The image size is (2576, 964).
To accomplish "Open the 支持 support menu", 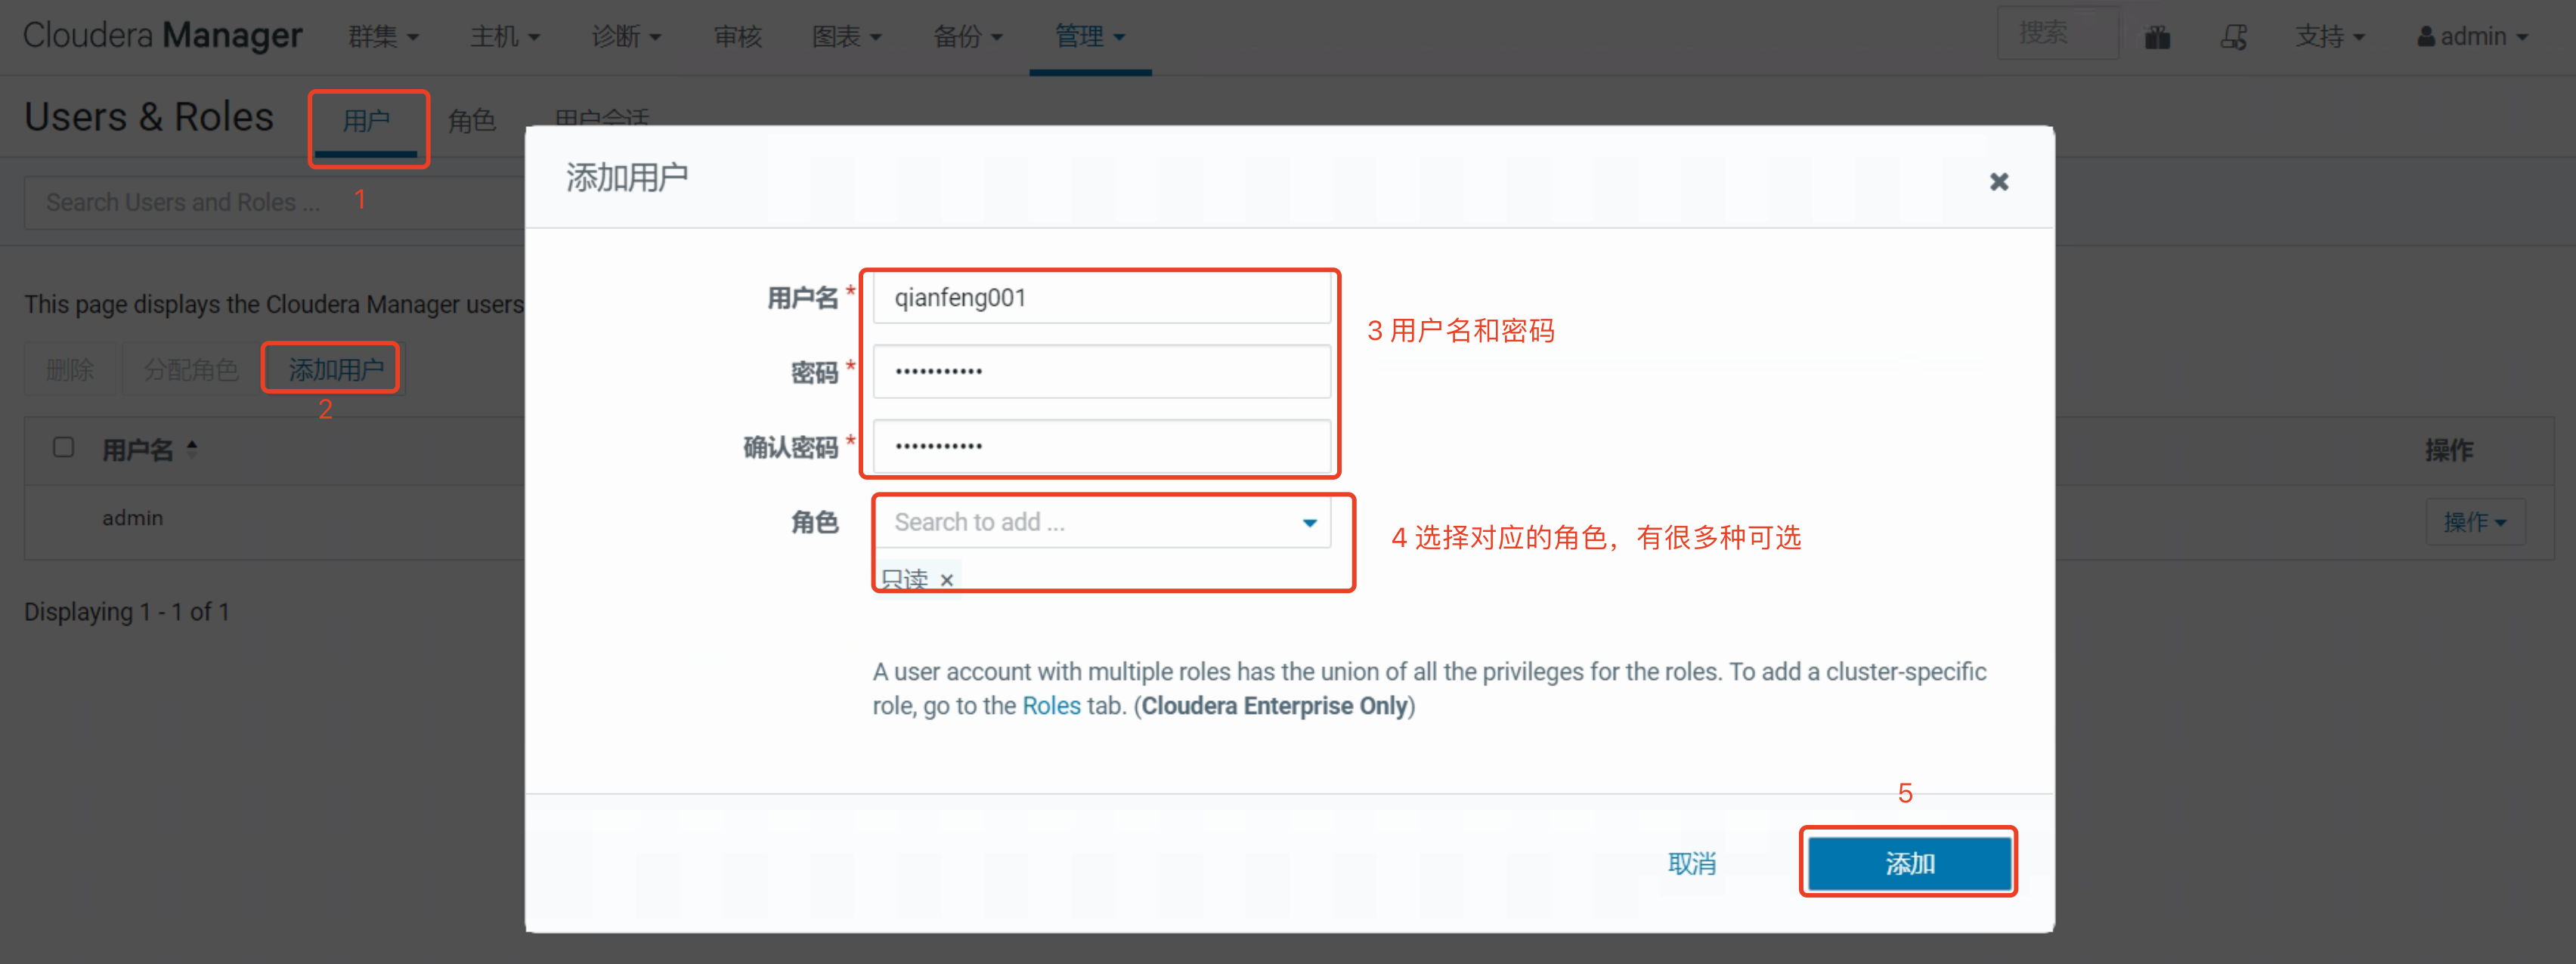I will 2328,37.
